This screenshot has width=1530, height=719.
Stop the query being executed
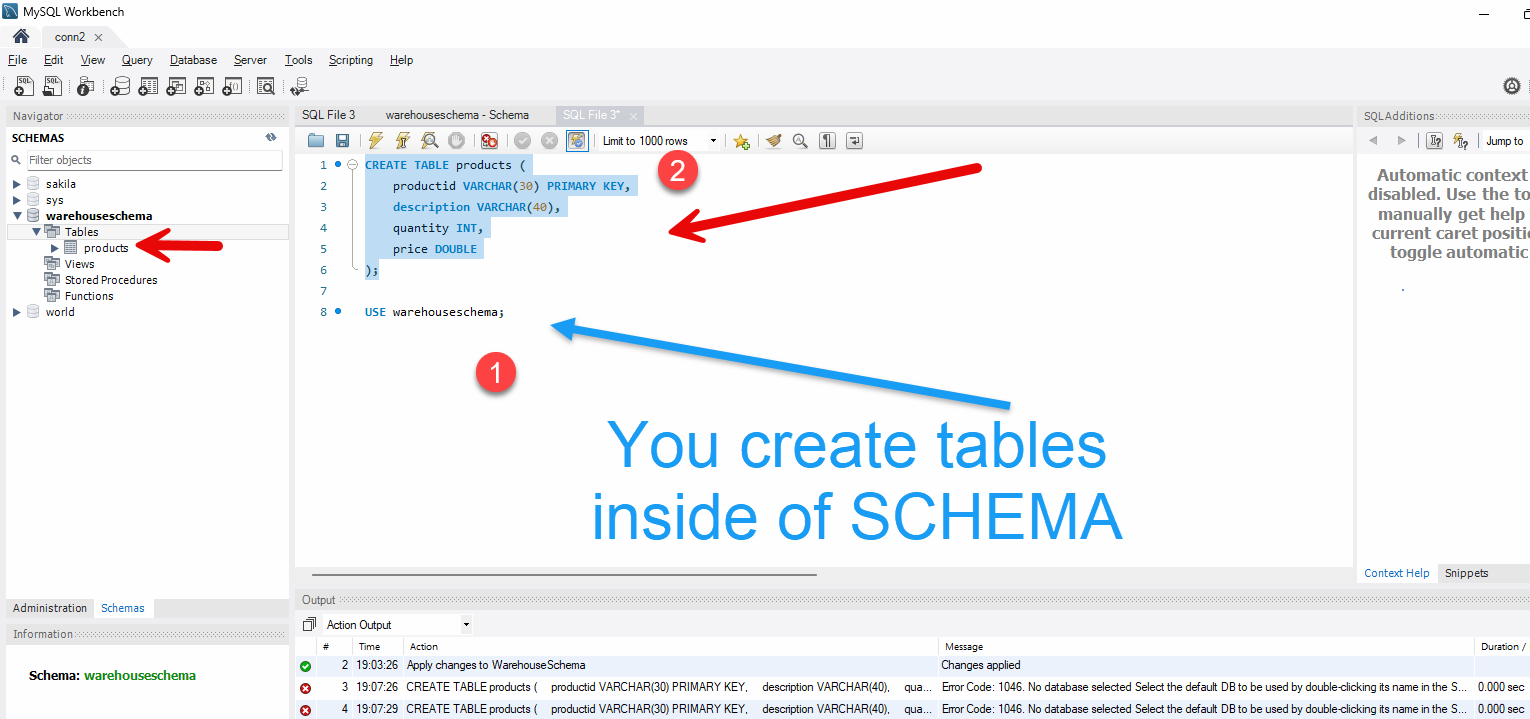click(x=456, y=141)
